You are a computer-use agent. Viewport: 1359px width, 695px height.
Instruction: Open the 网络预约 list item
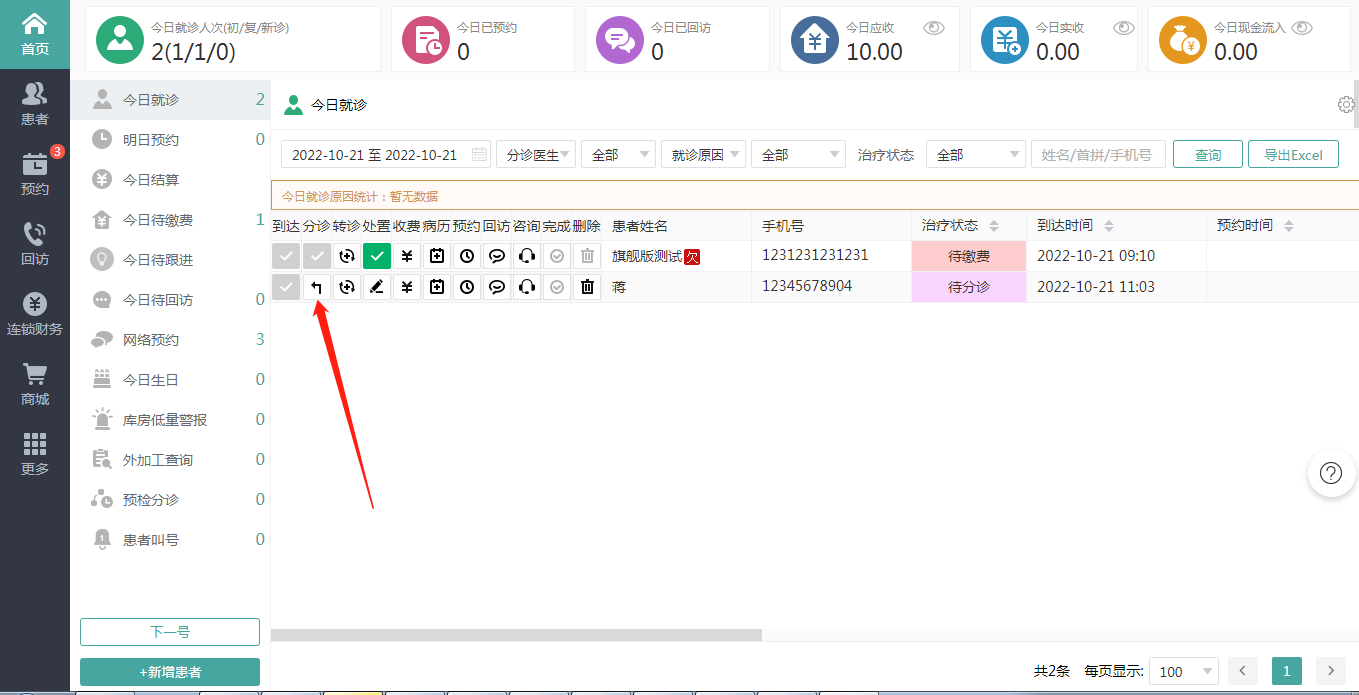pyautogui.click(x=170, y=340)
